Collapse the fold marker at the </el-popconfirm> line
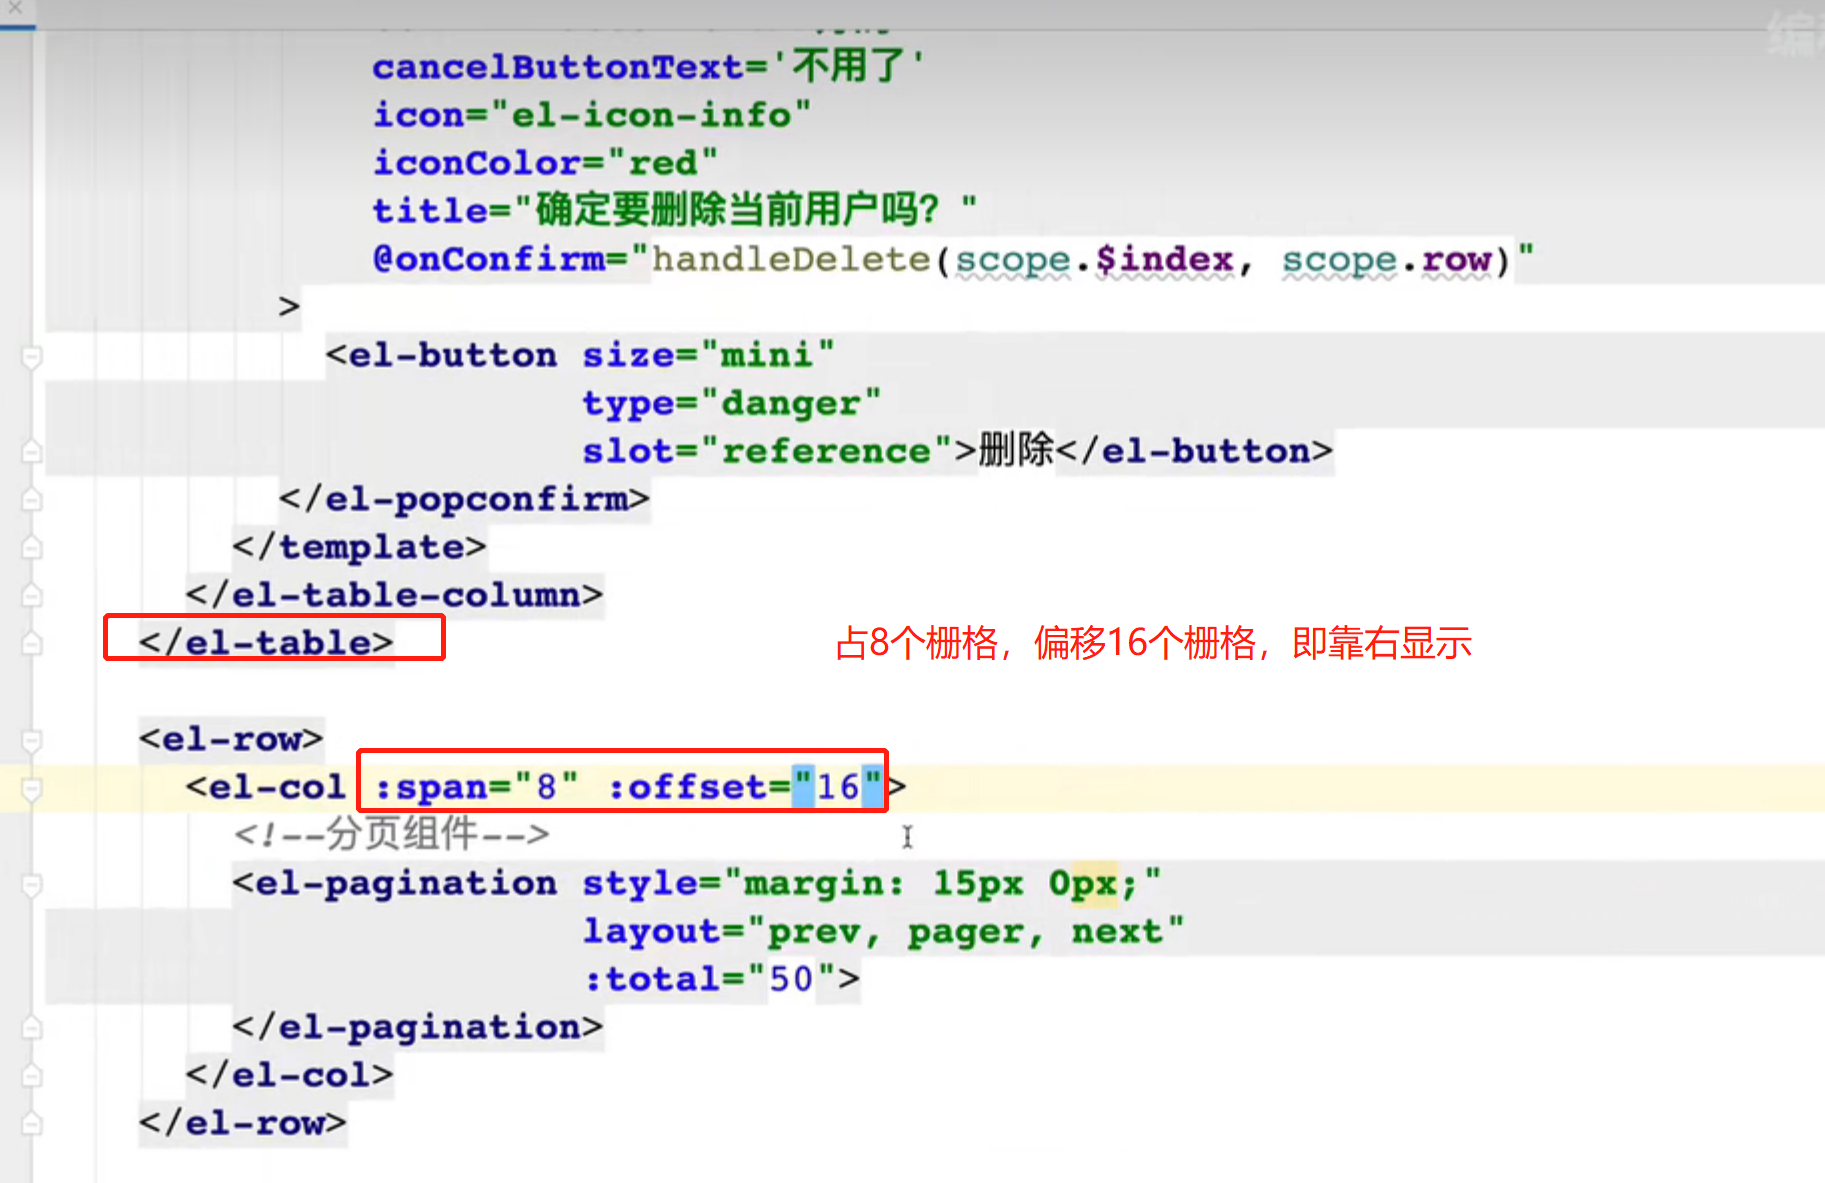This screenshot has height=1183, width=1825. point(32,499)
